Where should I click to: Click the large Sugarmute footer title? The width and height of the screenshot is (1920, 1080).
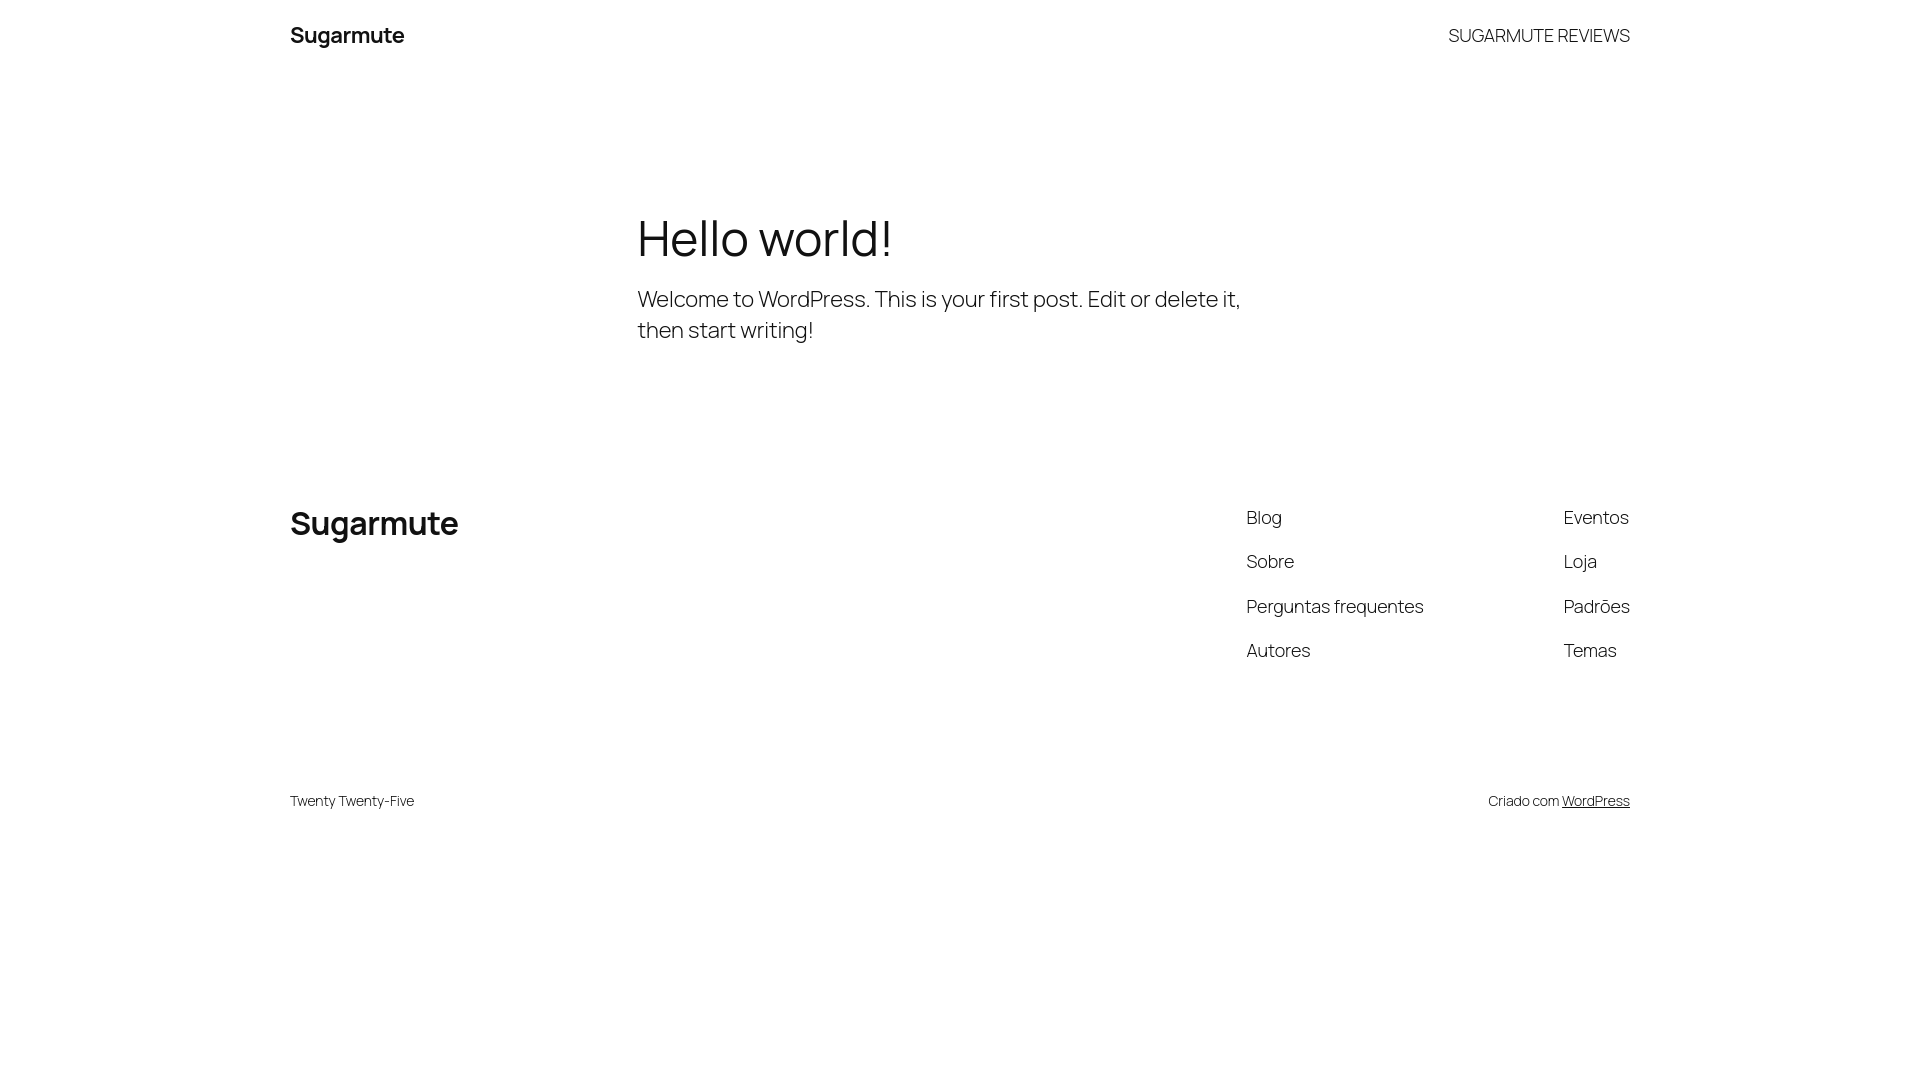[374, 523]
